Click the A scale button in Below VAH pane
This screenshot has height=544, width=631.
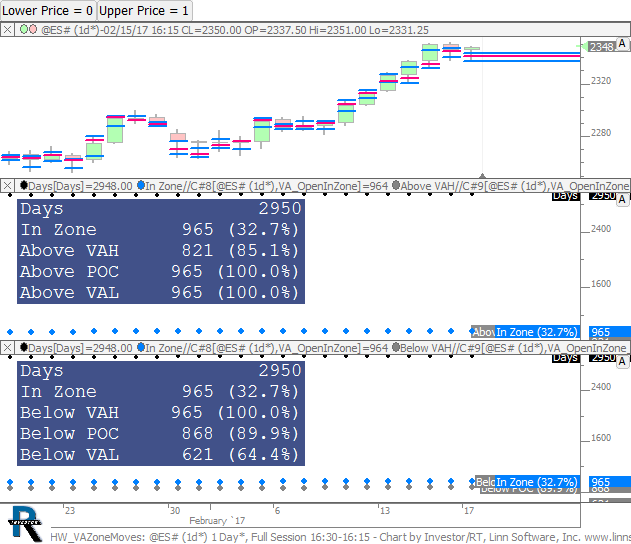[622, 361]
